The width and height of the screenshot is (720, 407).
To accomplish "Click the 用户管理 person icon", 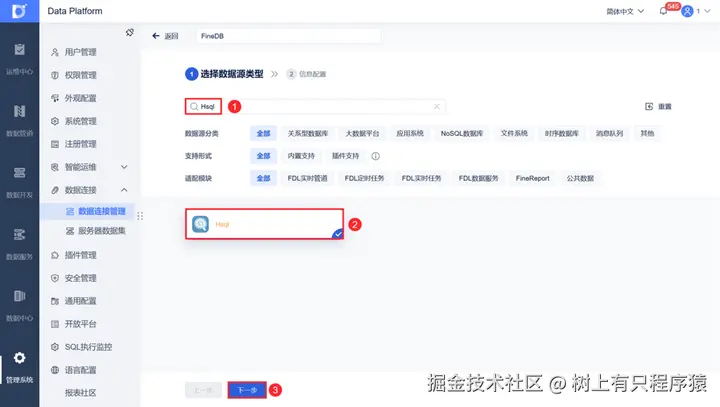I will [55, 52].
